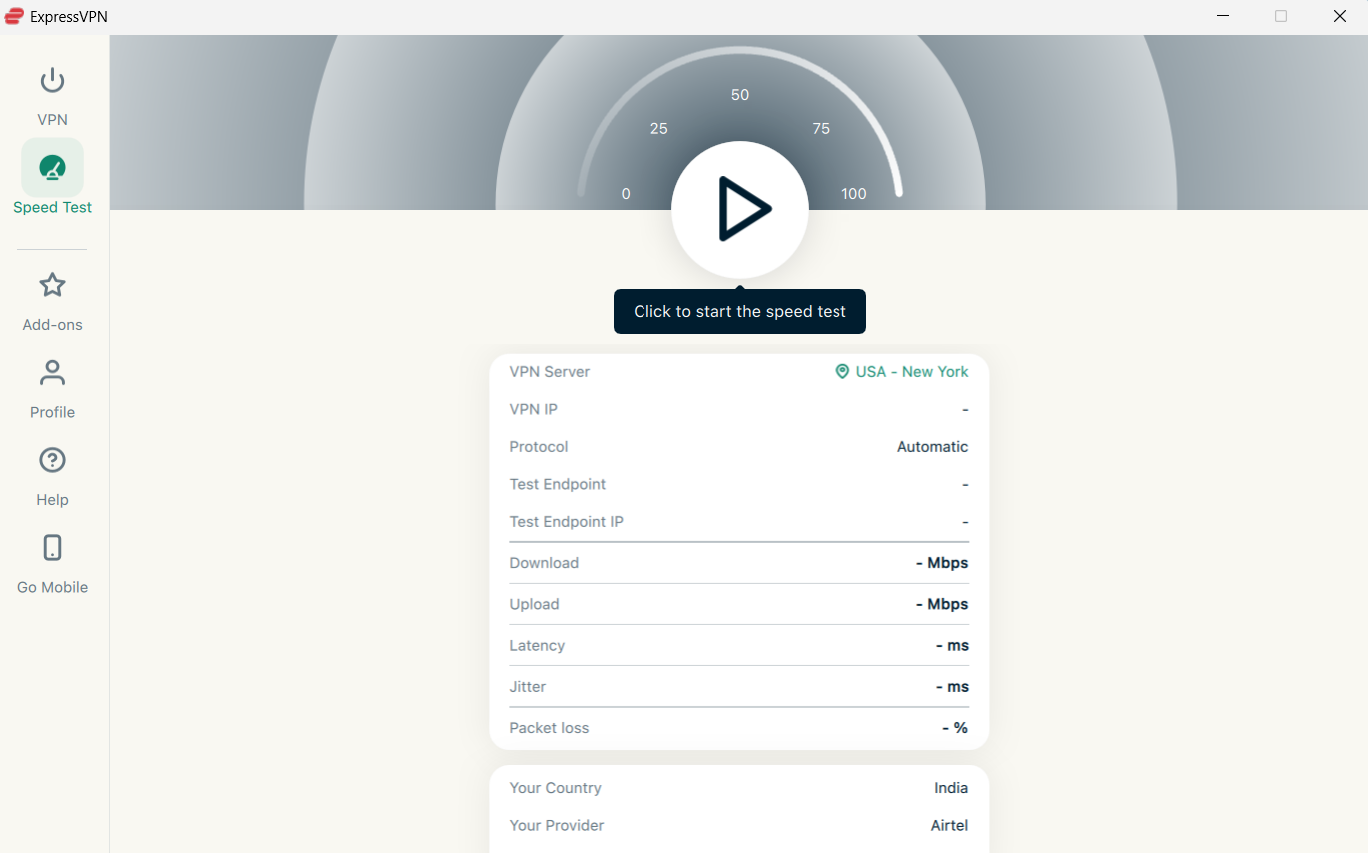Open Add-ons star icon
The width and height of the screenshot is (1368, 853).
pyautogui.click(x=52, y=285)
